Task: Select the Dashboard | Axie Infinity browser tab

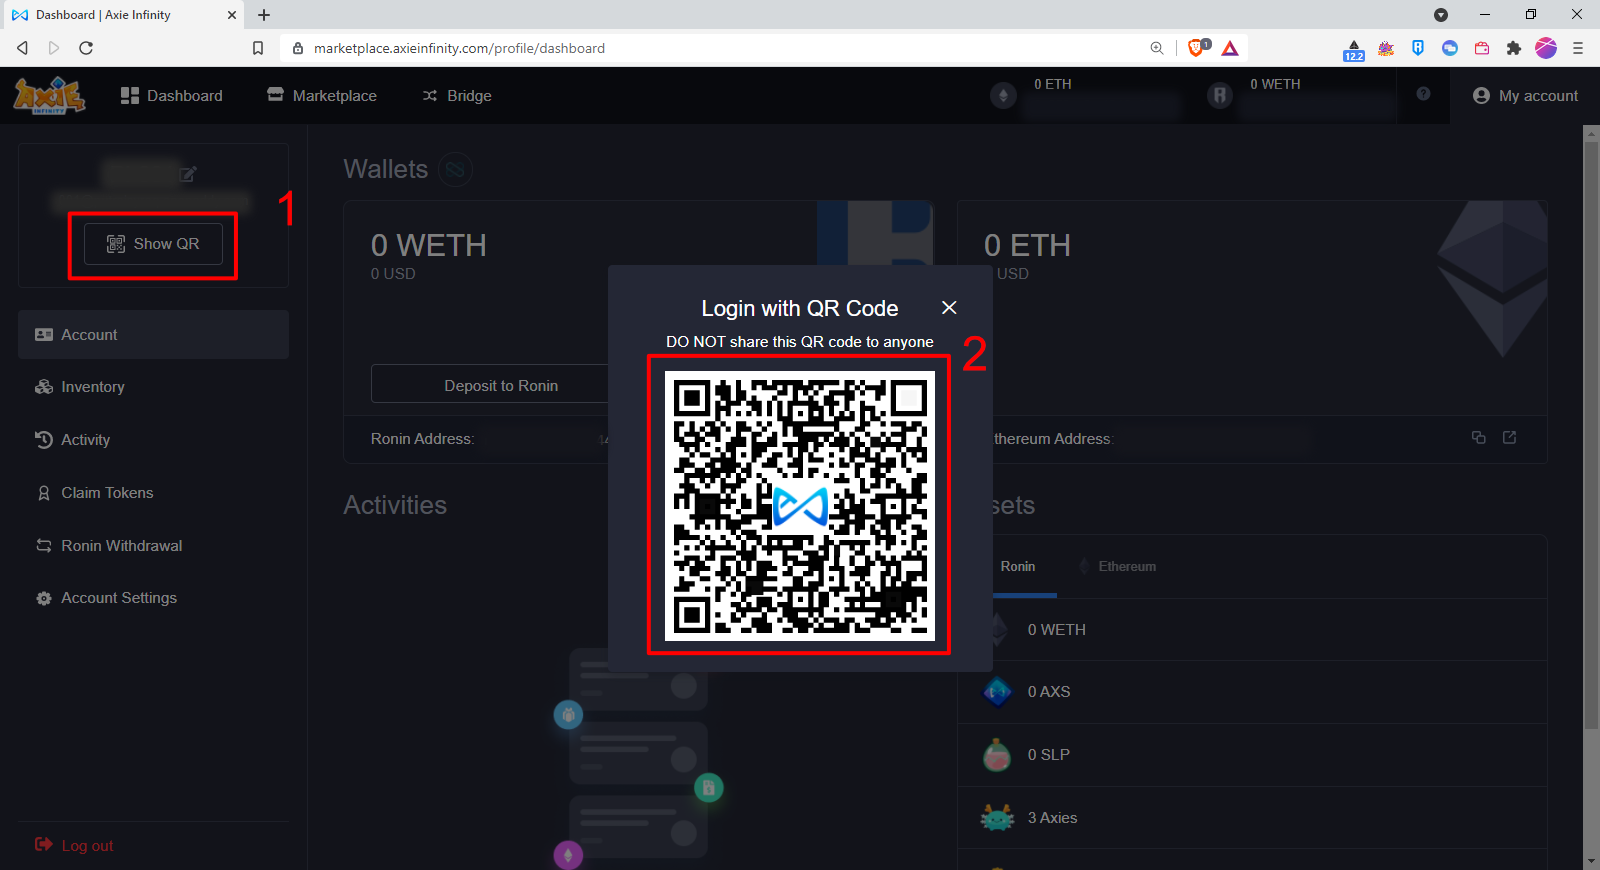Action: (x=123, y=15)
